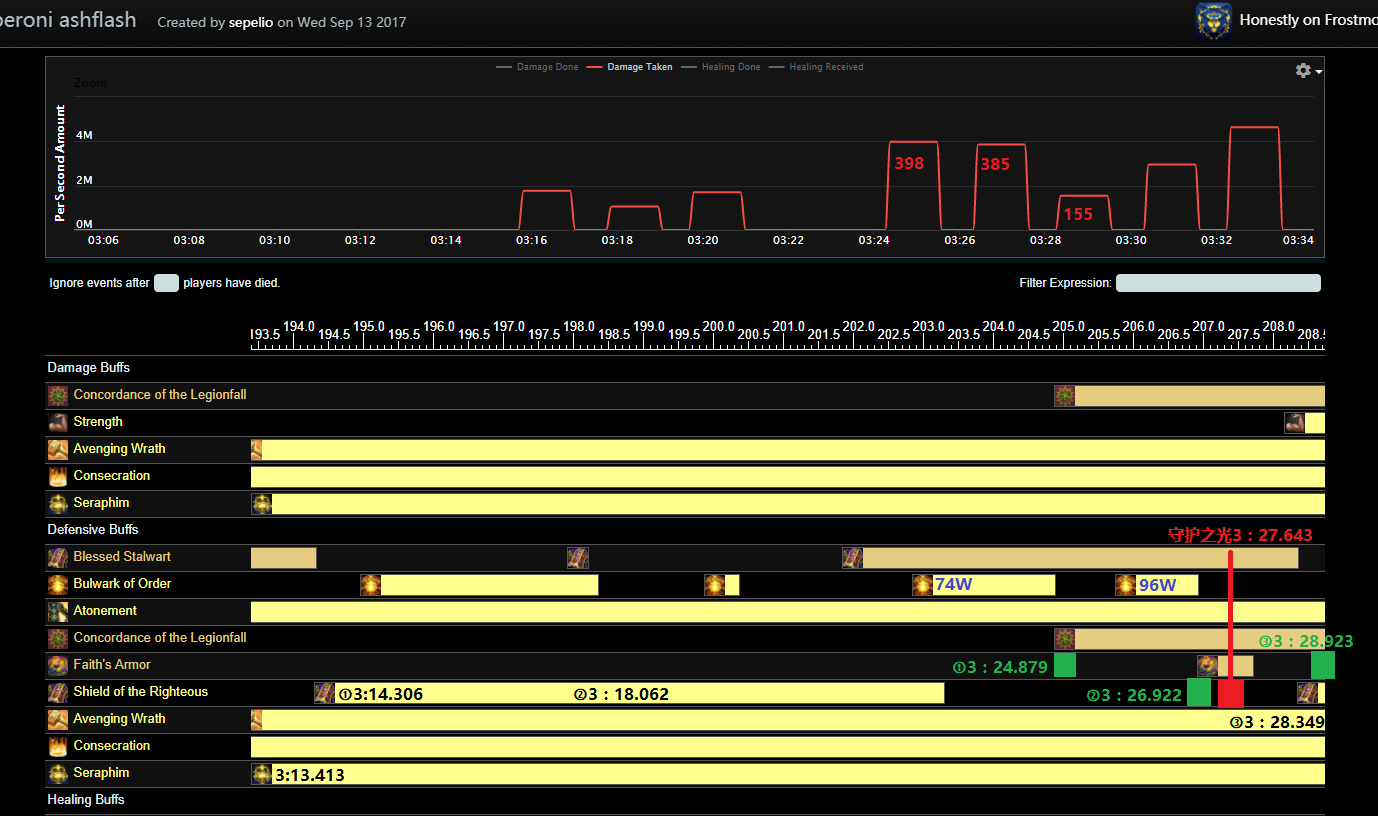
Task: Open the Shield of the Righteous link
Action: coord(141,692)
